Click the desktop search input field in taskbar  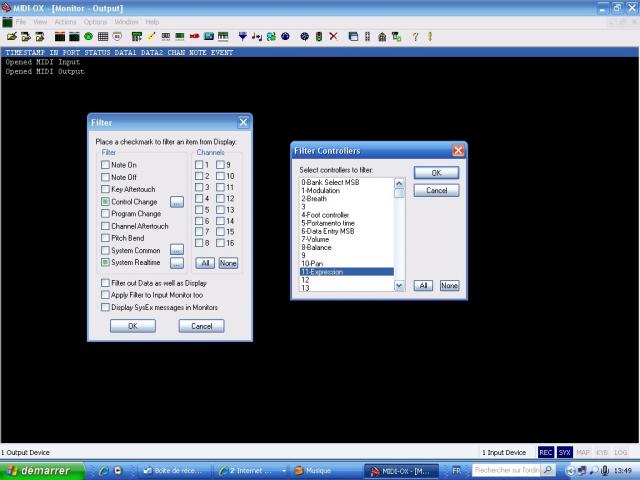pos(507,470)
